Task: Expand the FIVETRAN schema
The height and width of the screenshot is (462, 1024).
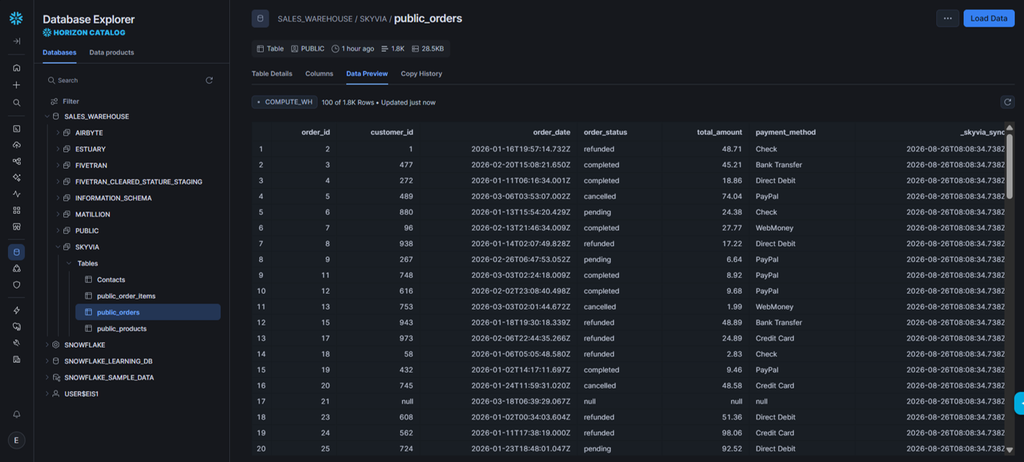Action: (x=57, y=165)
